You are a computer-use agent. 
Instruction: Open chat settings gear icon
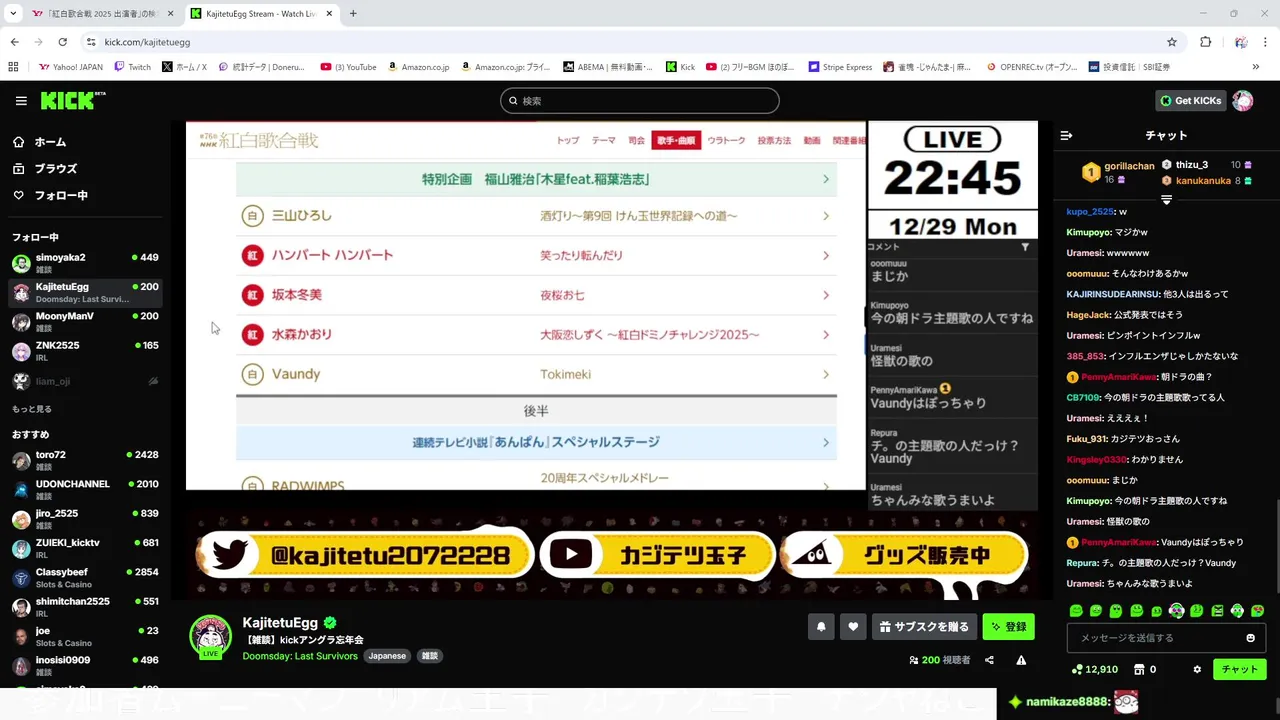1197,670
